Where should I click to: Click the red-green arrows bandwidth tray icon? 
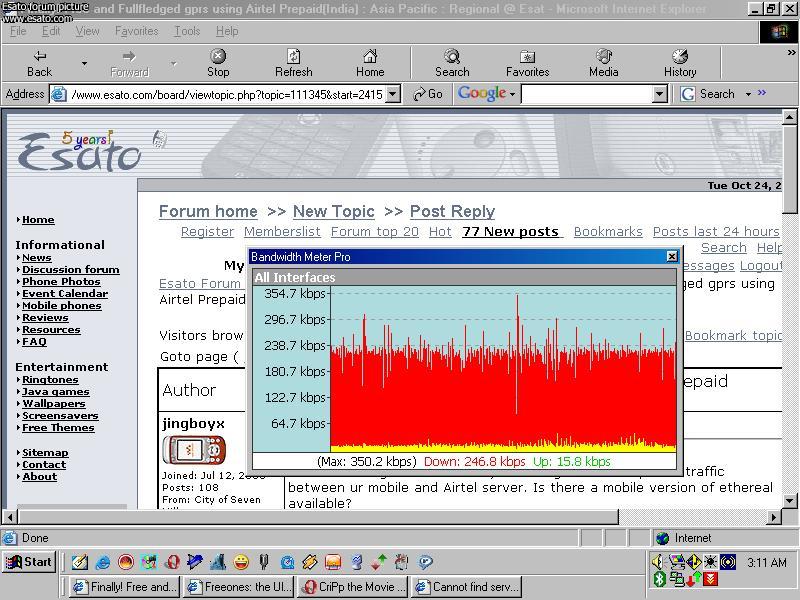coord(693,579)
